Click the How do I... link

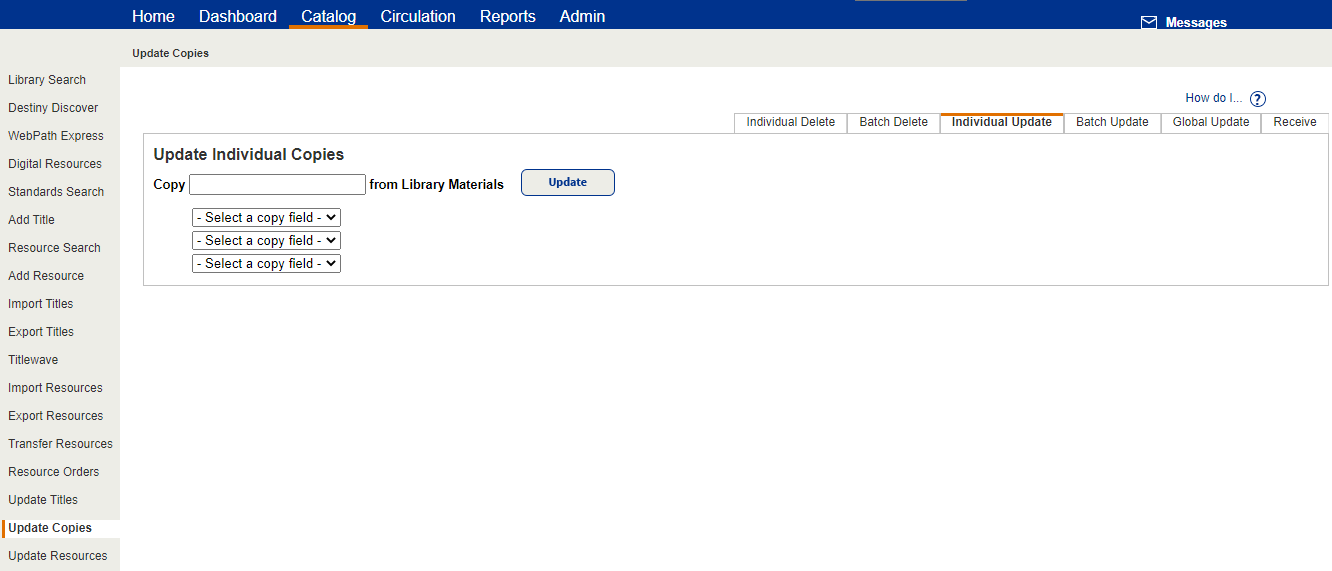(x=1213, y=98)
